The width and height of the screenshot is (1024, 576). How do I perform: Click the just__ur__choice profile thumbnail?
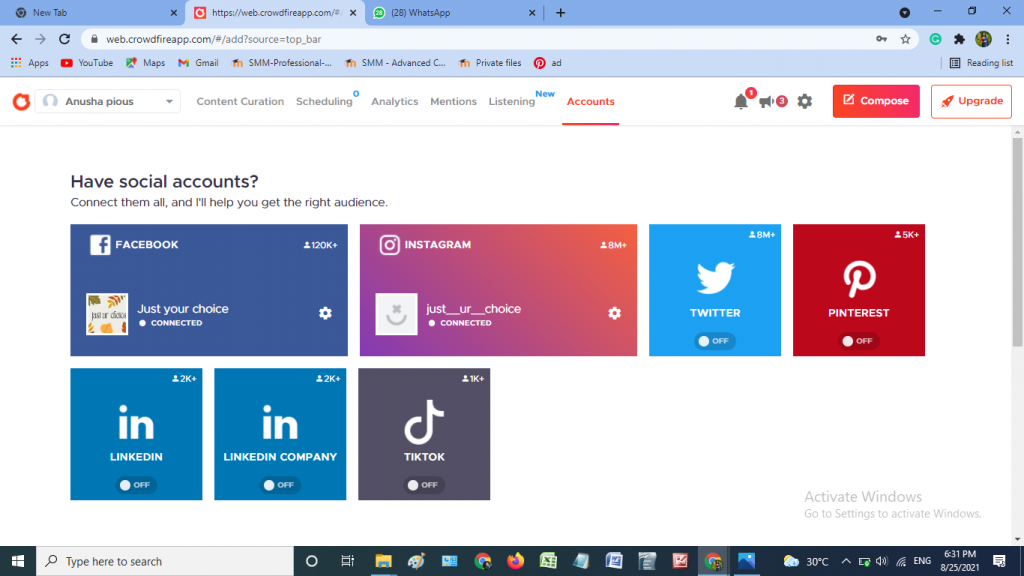(x=396, y=314)
